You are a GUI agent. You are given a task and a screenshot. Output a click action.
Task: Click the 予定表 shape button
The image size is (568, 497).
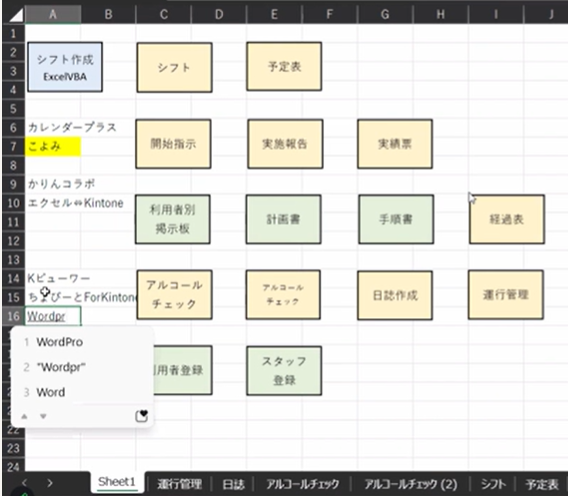(284, 66)
